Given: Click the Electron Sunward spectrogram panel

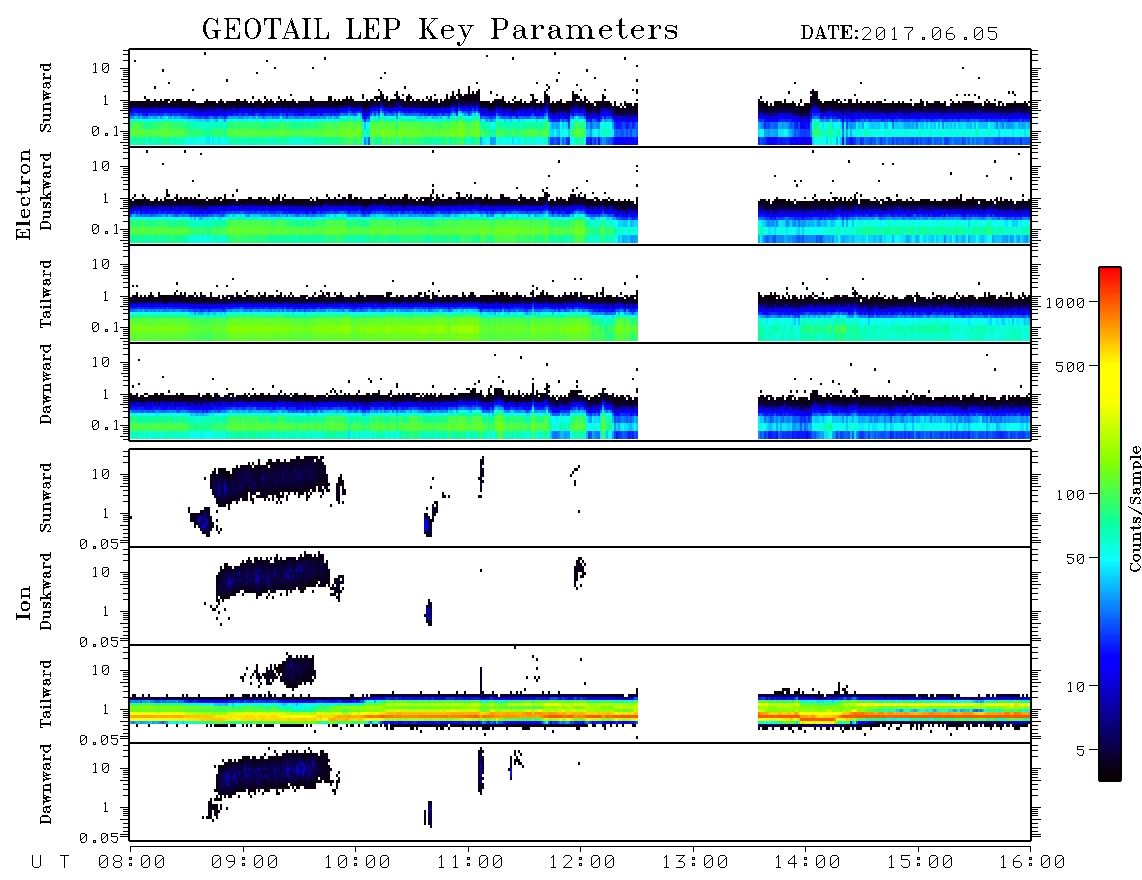Looking at the screenshot, I should click(x=580, y=98).
